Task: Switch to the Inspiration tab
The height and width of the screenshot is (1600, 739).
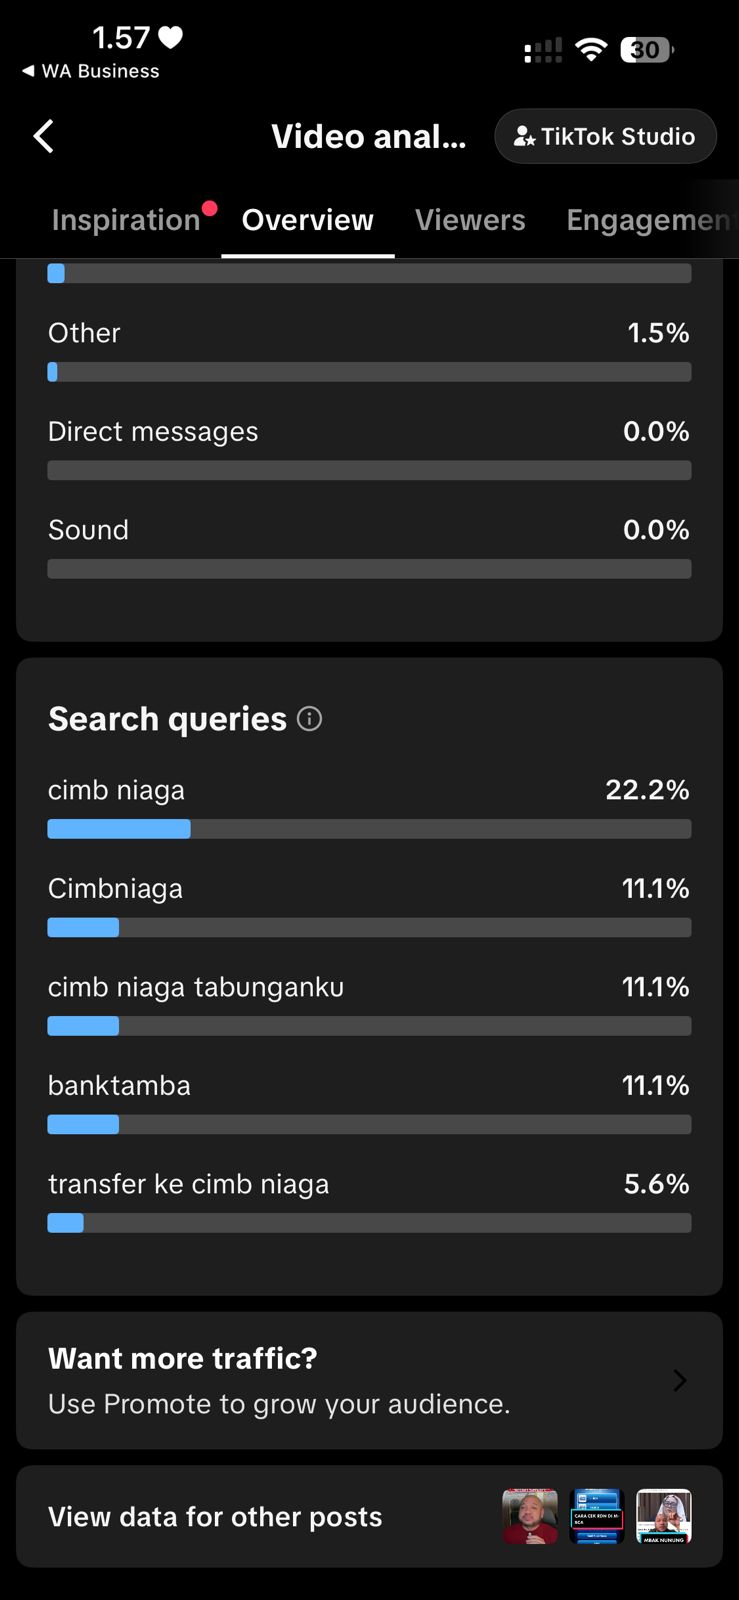Action: click(x=126, y=220)
